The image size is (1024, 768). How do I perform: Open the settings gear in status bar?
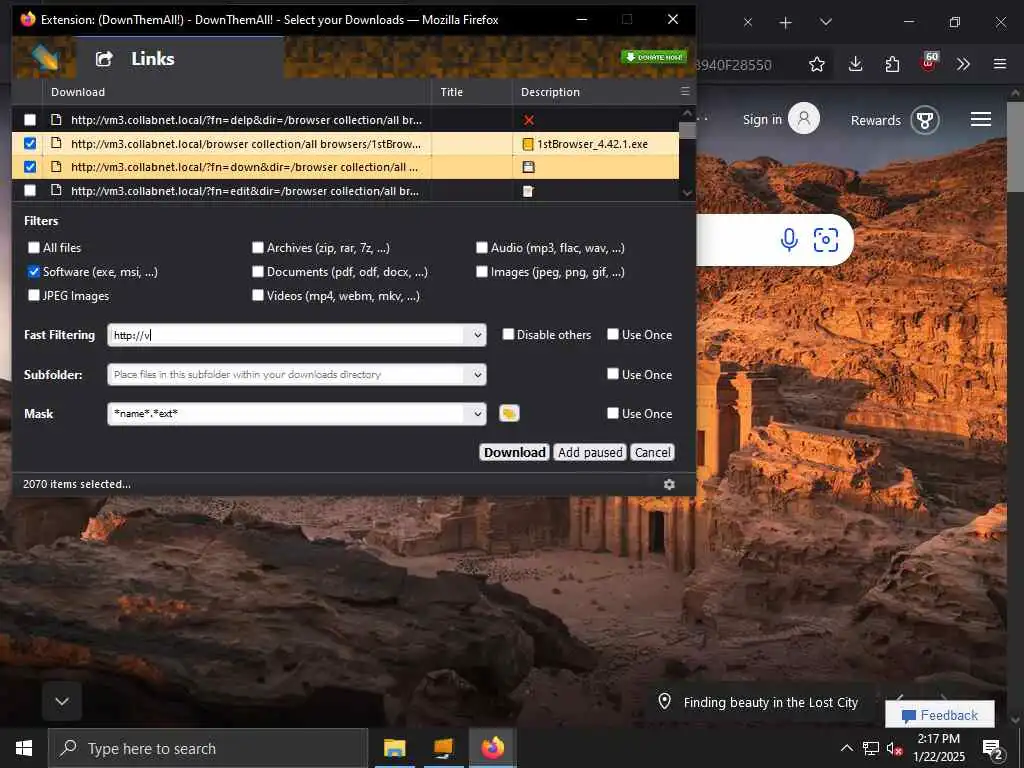[x=669, y=485]
